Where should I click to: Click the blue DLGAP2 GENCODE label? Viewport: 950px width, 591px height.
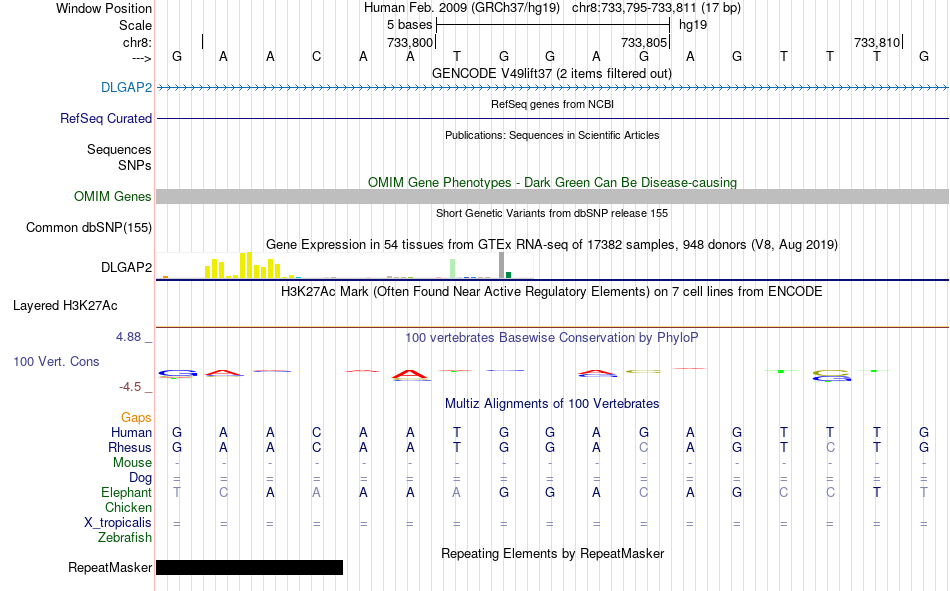tap(127, 87)
